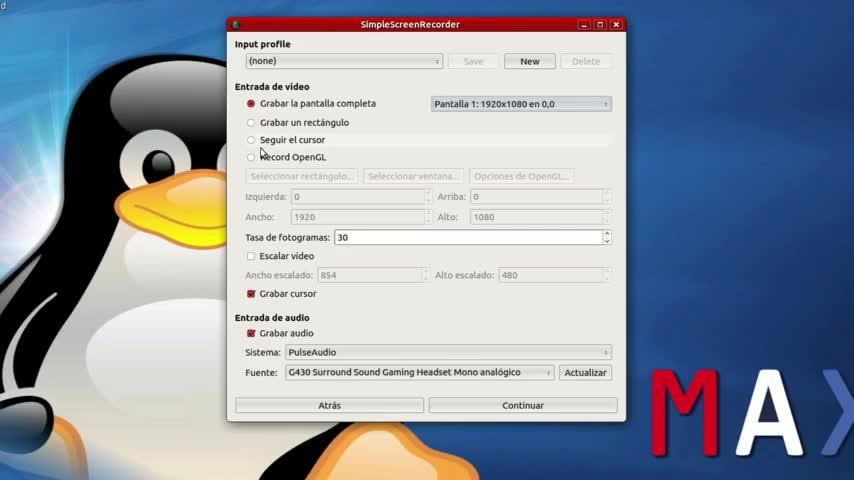Click the Entrada de vídeo heading text

(x=272, y=87)
